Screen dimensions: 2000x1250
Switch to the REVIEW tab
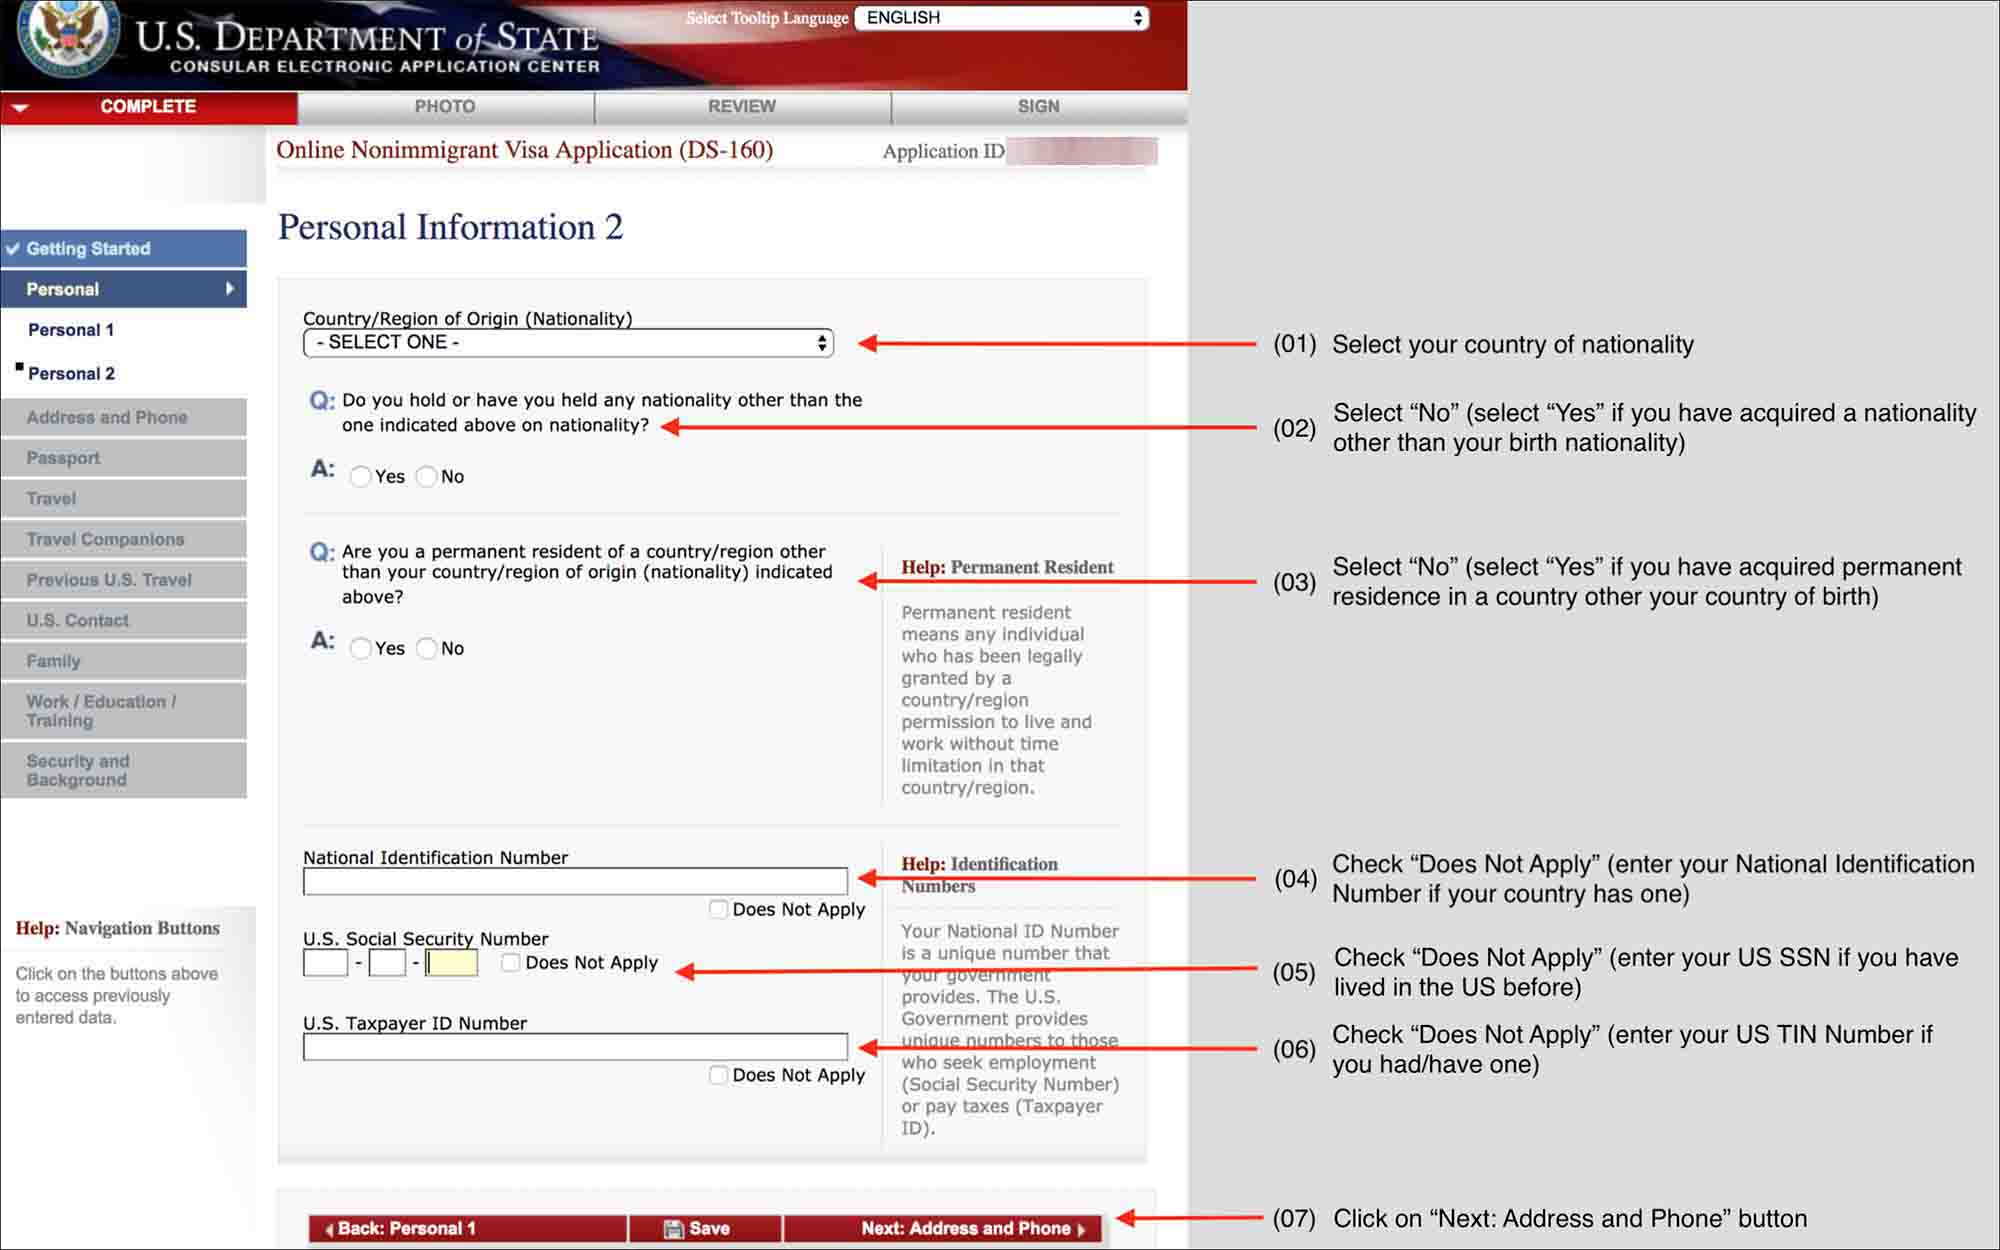pyautogui.click(x=742, y=107)
